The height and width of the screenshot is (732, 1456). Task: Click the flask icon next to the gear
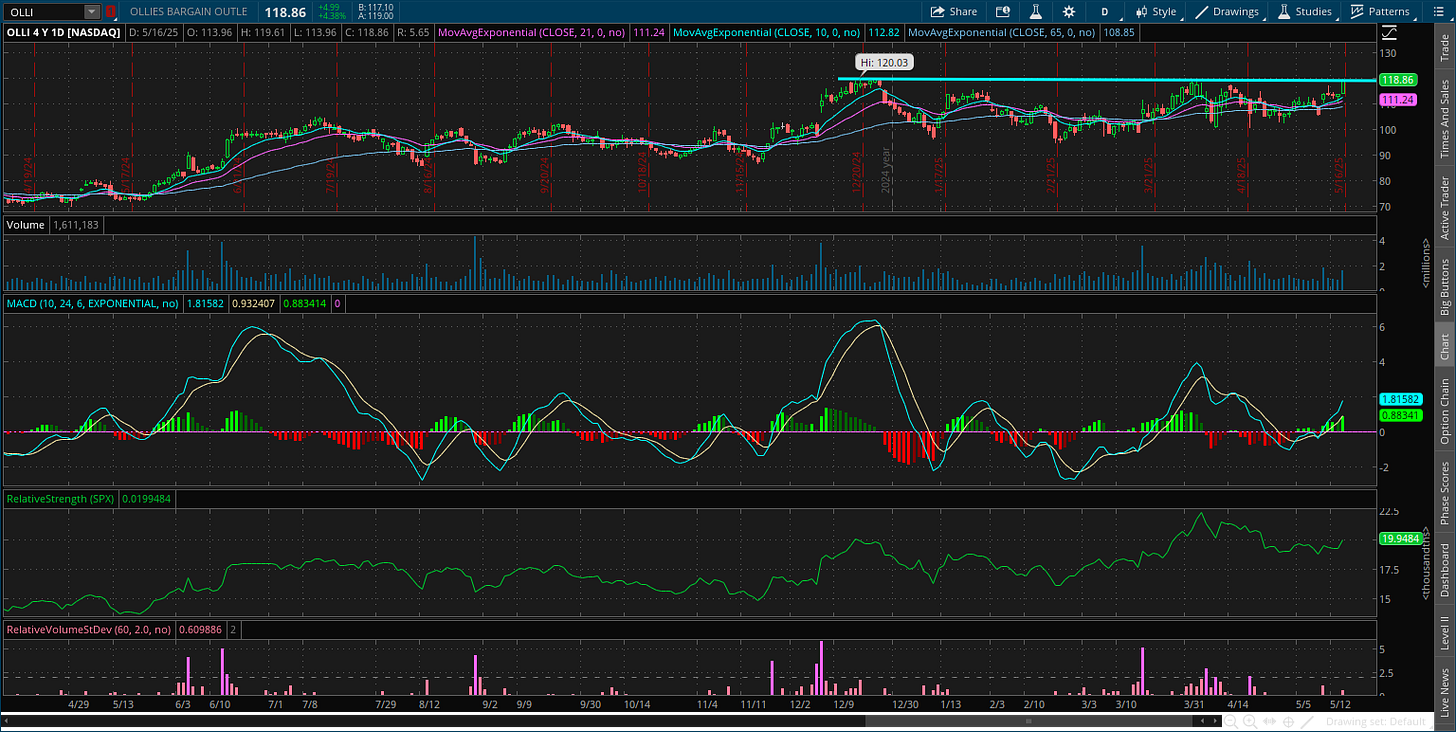1036,12
